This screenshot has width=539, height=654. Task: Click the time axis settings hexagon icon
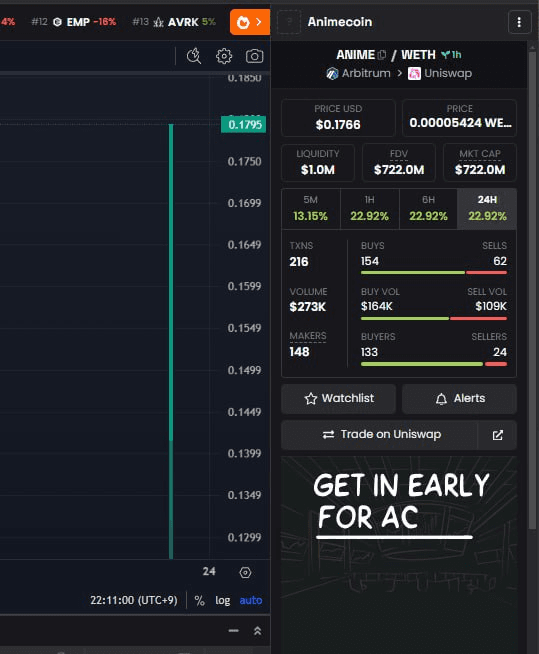pos(245,572)
